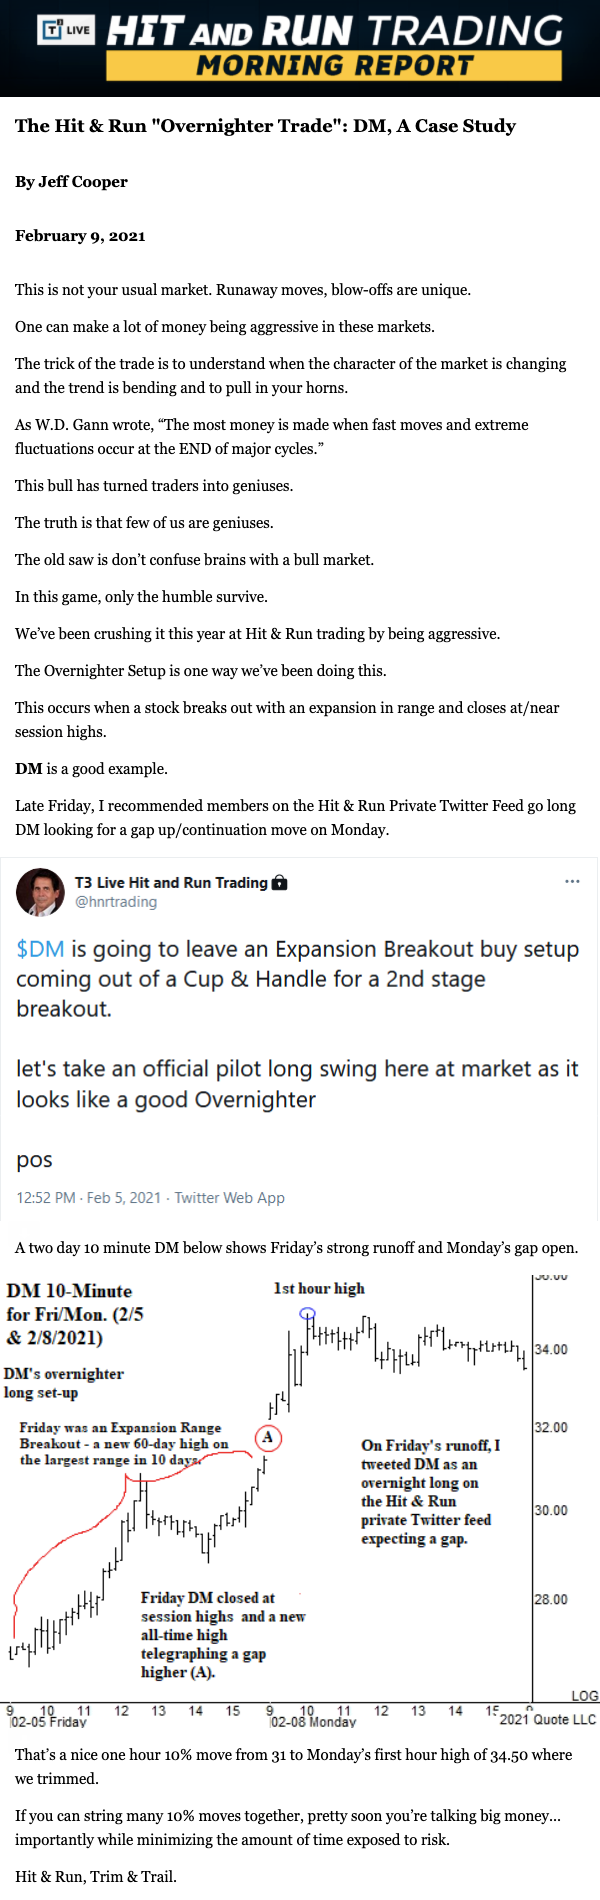
Task: Open the @hnrtrading handle link
Action: click(116, 902)
